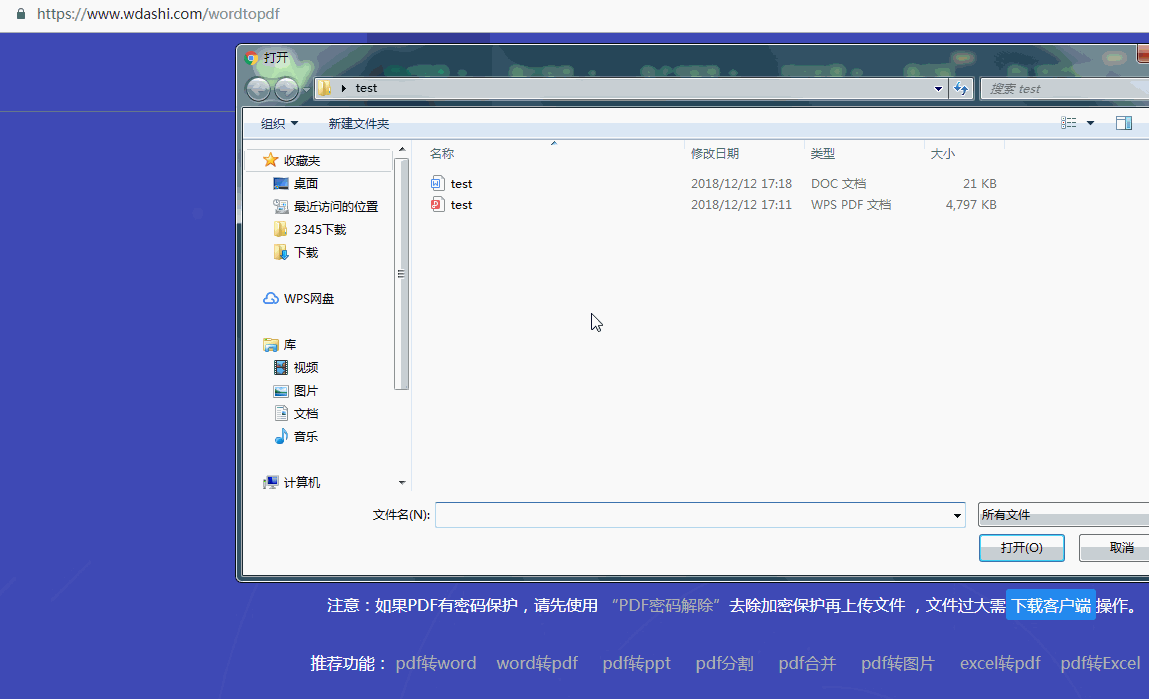This screenshot has width=1149, height=699.
Task: Open the 所有文件 file type dropdown
Action: point(1064,515)
